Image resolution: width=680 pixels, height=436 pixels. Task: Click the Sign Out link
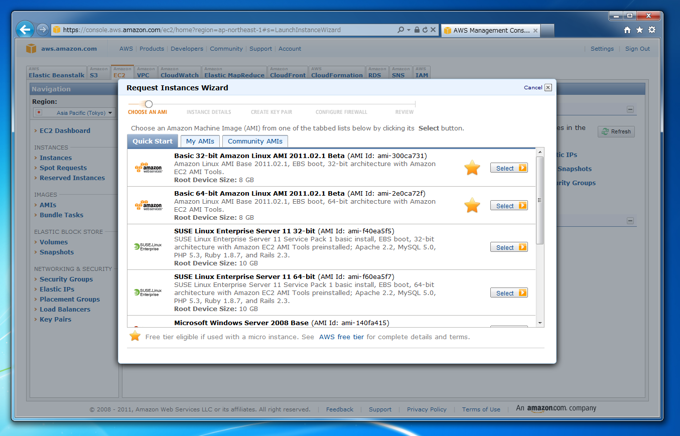tap(637, 49)
